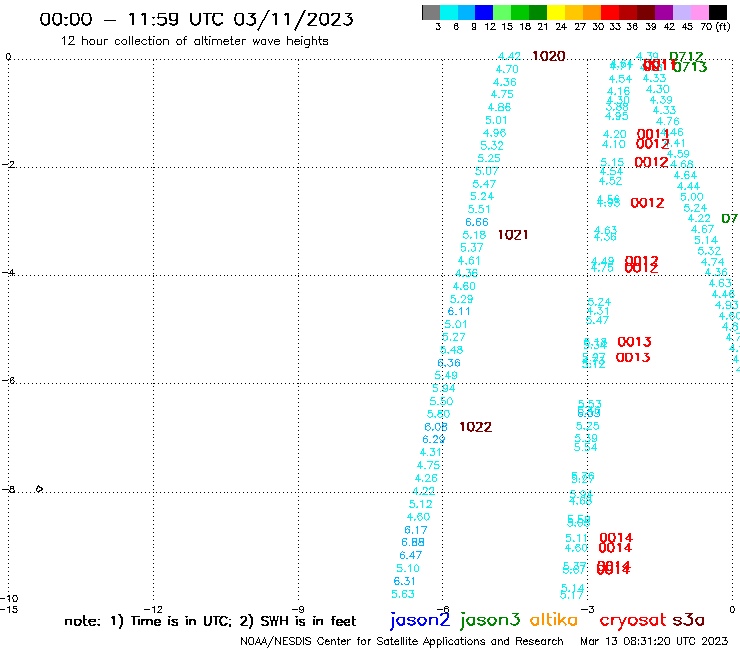740x650 pixels.
Task: Click the wave height value '6.66'
Action: pos(477,222)
